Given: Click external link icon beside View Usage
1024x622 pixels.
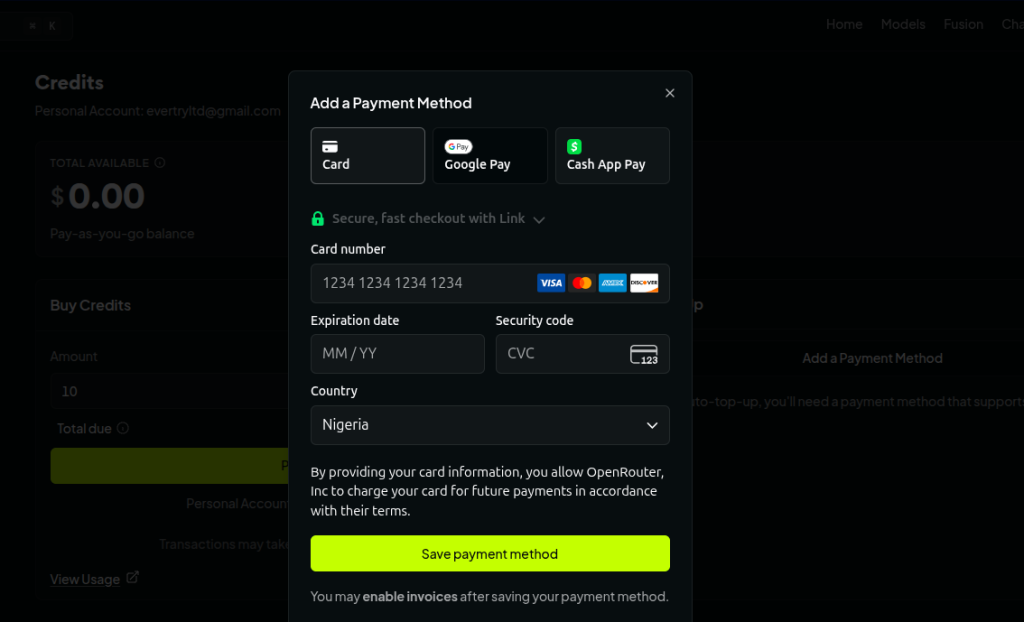Looking at the screenshot, I should [x=133, y=577].
